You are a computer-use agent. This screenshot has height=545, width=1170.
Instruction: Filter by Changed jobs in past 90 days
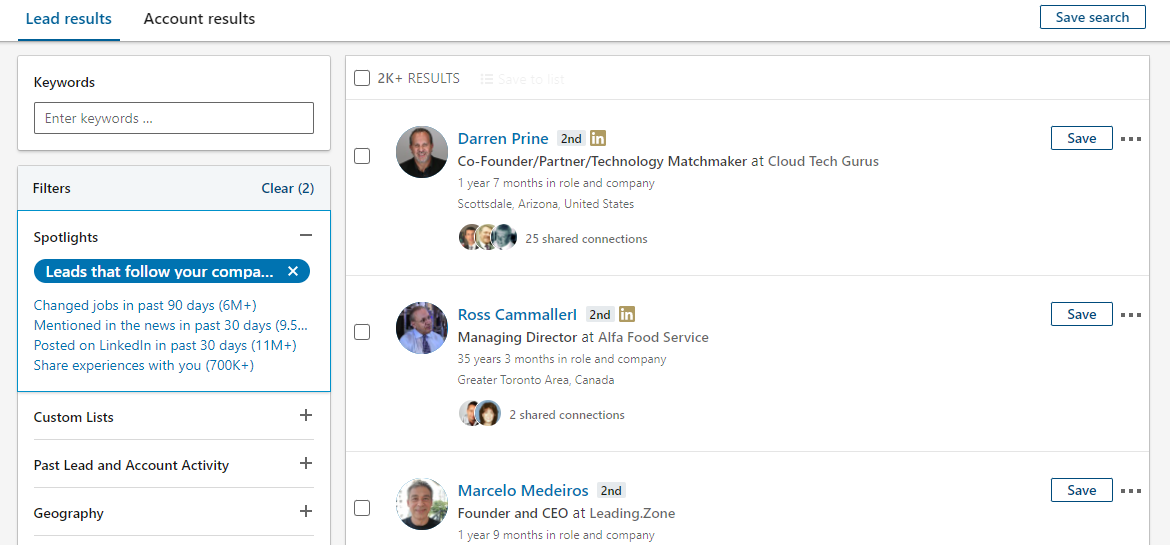coord(146,305)
